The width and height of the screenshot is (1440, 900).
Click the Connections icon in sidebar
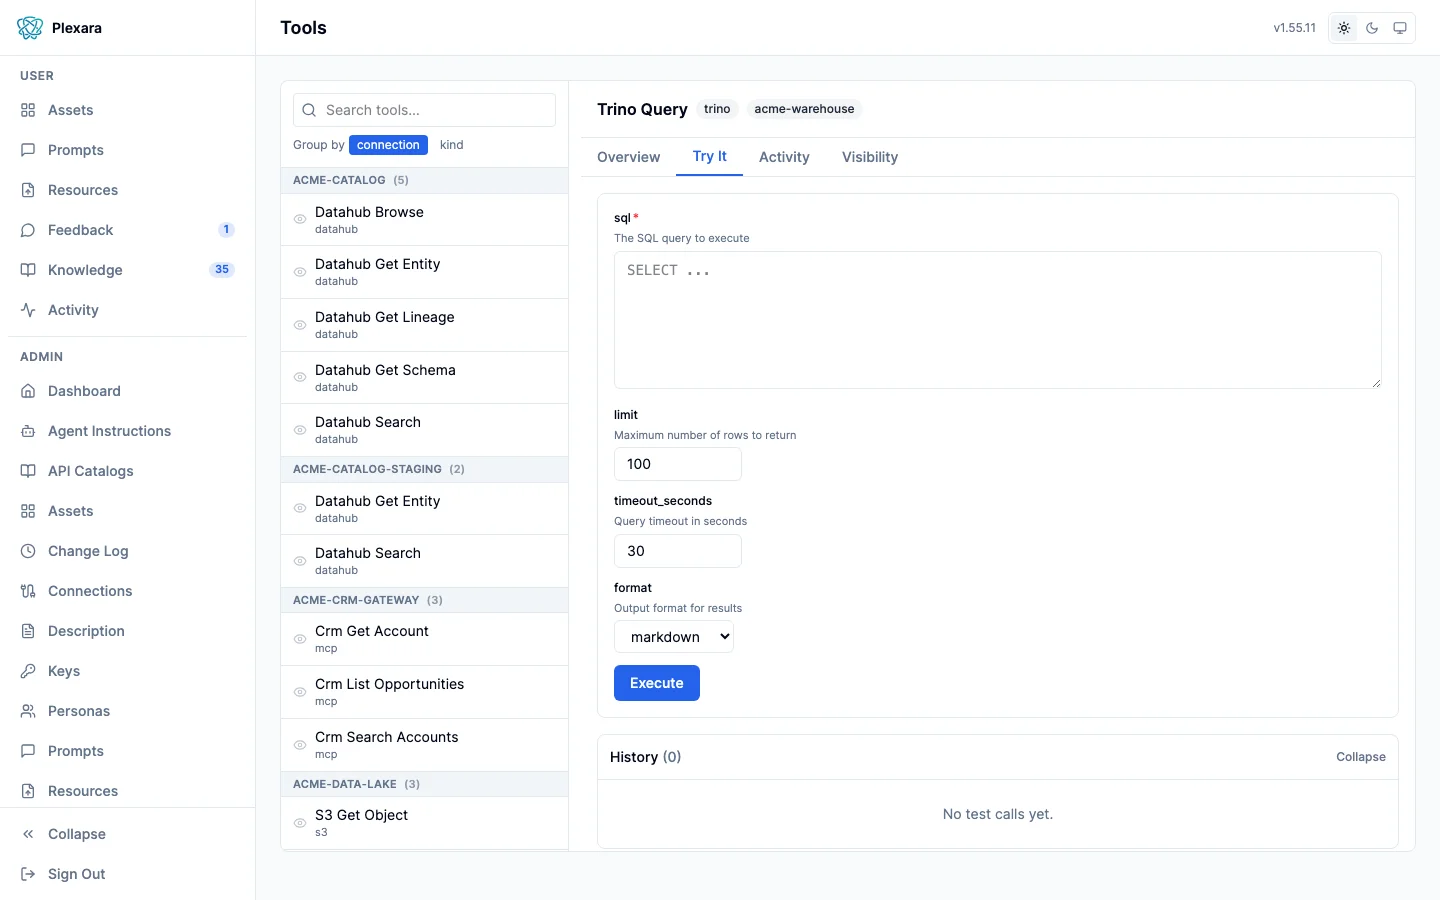tap(28, 591)
